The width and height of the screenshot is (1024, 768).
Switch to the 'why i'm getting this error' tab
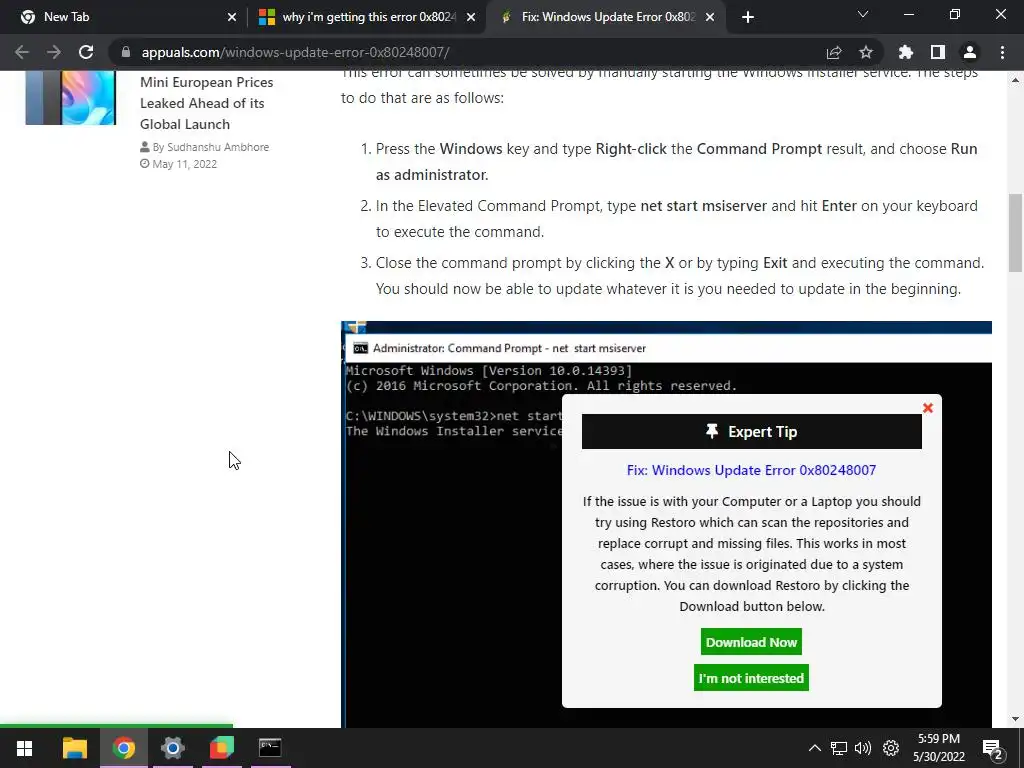(367, 17)
